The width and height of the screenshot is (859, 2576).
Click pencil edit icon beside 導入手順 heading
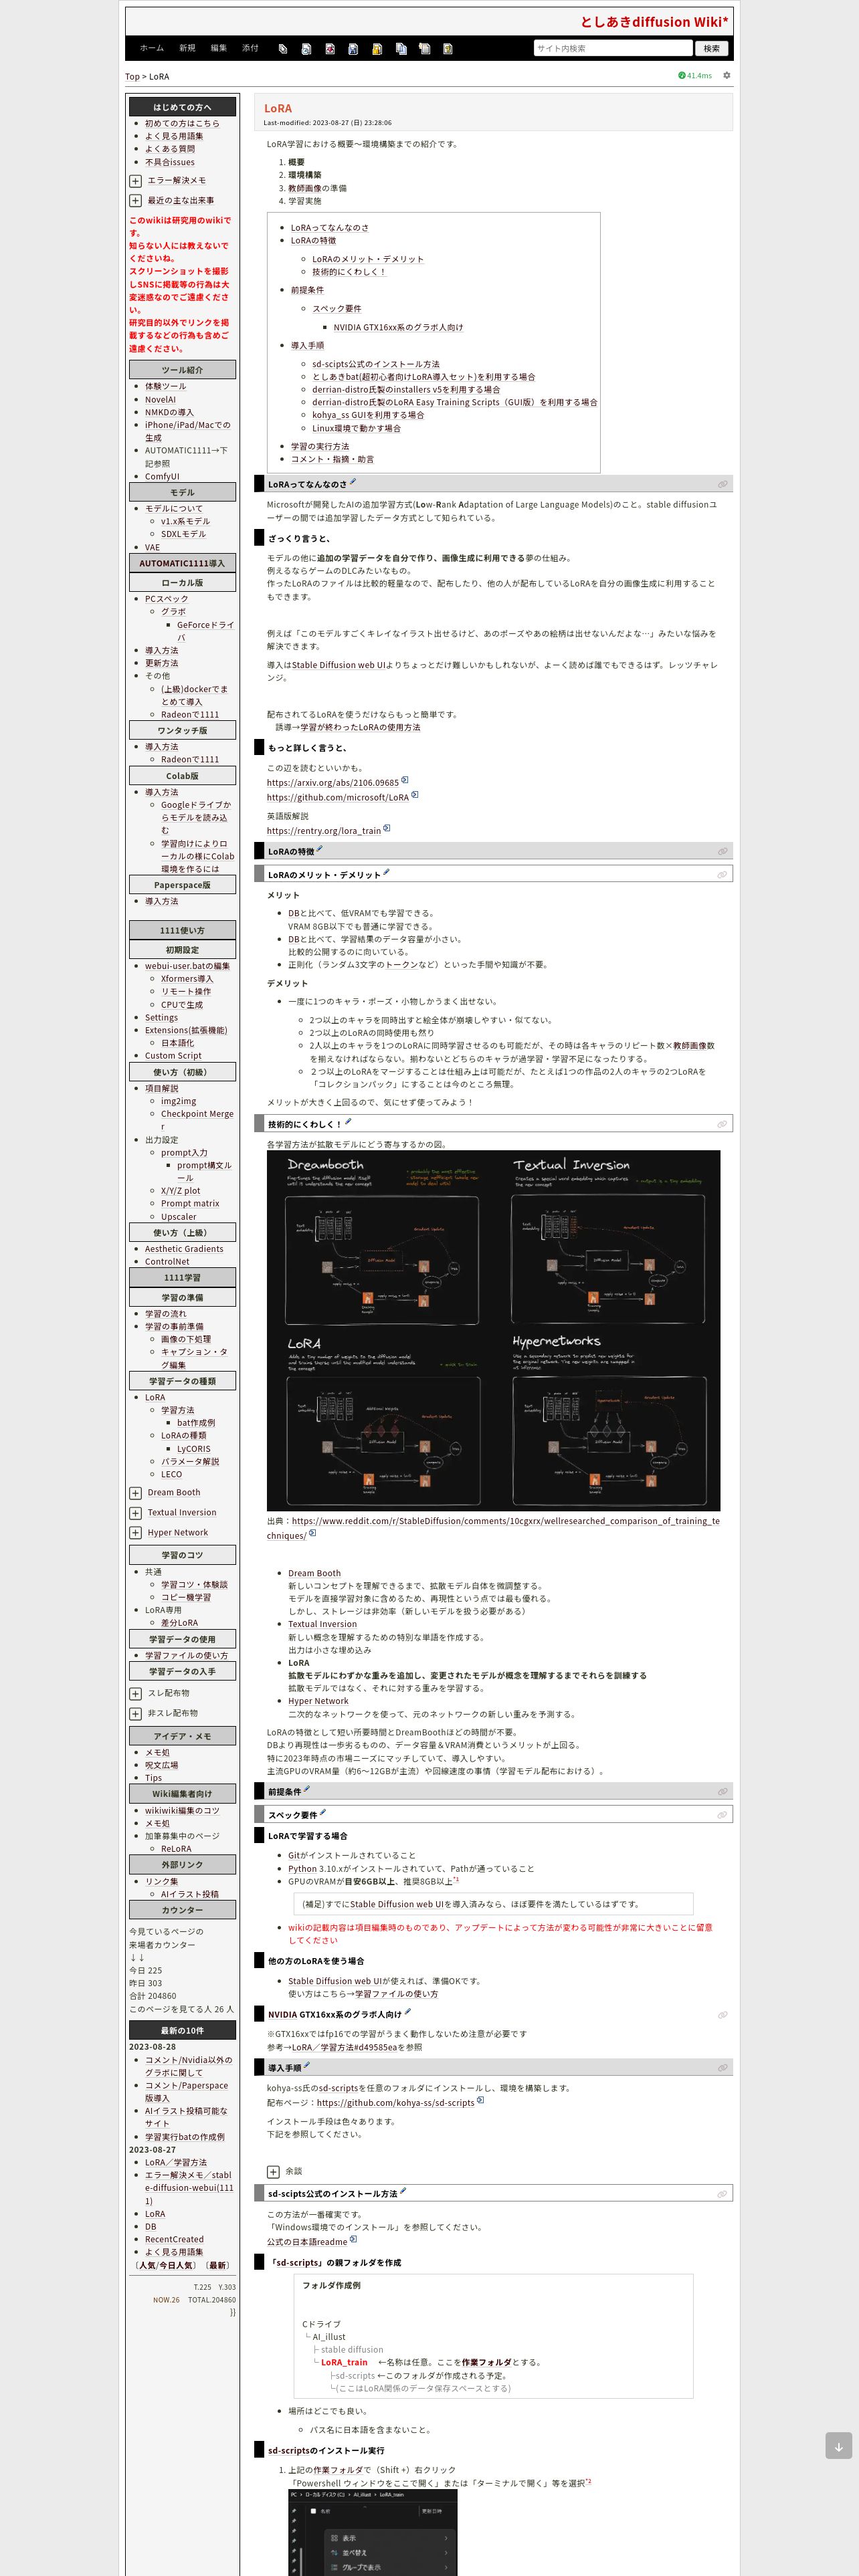(307, 2065)
